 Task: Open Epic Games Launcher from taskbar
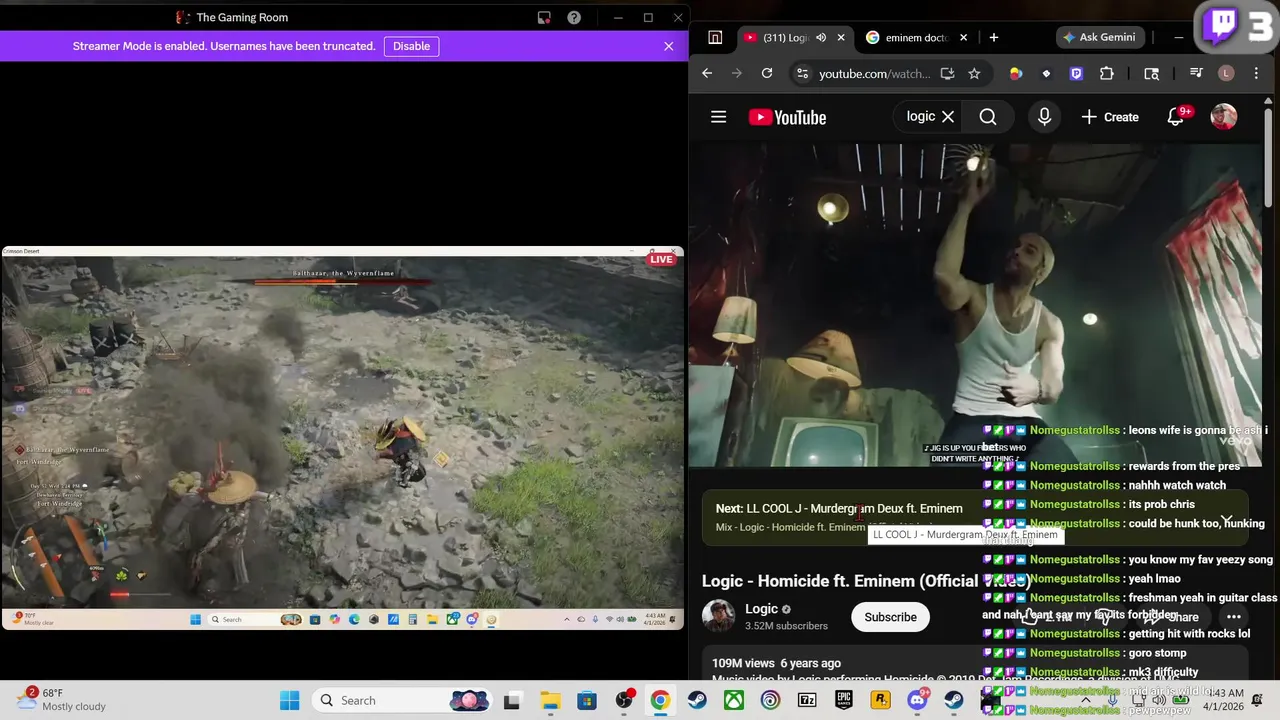pyautogui.click(x=844, y=700)
